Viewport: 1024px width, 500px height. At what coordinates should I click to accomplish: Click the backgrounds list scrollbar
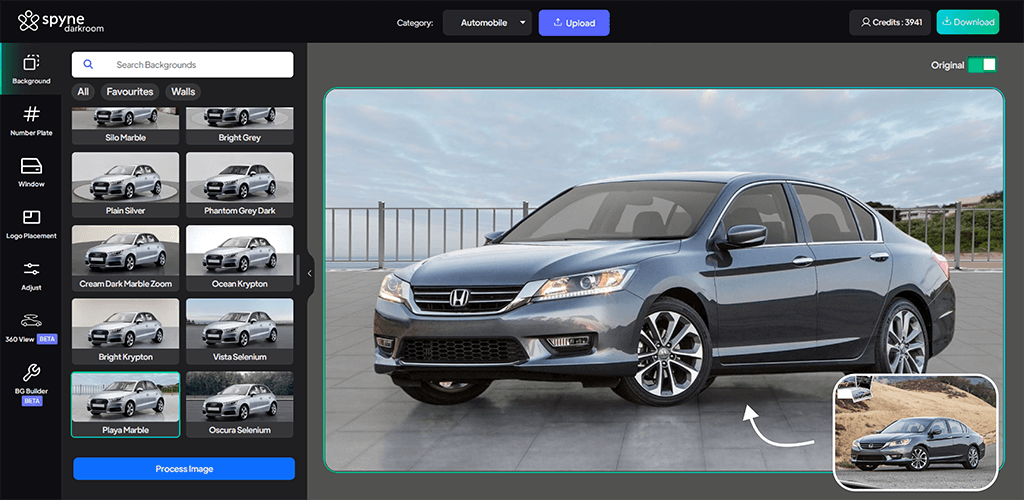pyautogui.click(x=298, y=270)
